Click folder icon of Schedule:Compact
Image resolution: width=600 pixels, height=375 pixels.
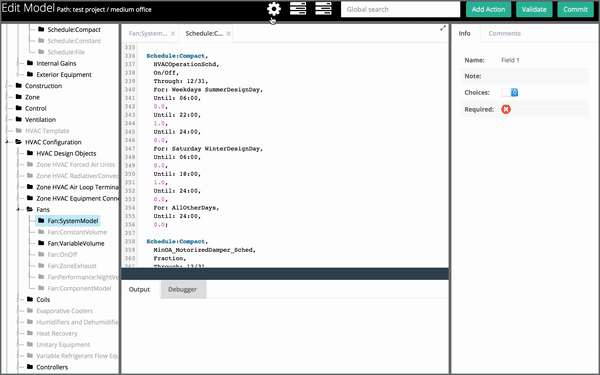(41, 29)
